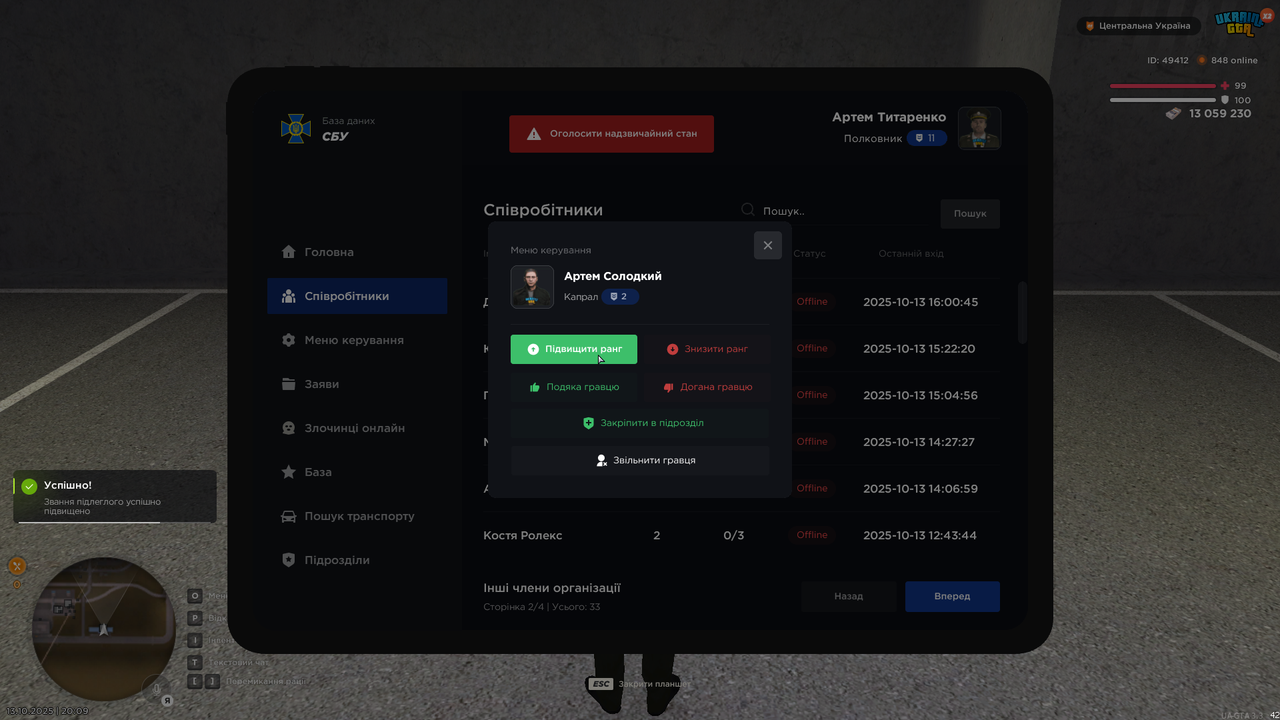Click the minimap in corner
Screen dimensions: 1280x720
pyautogui.click(x=104, y=629)
